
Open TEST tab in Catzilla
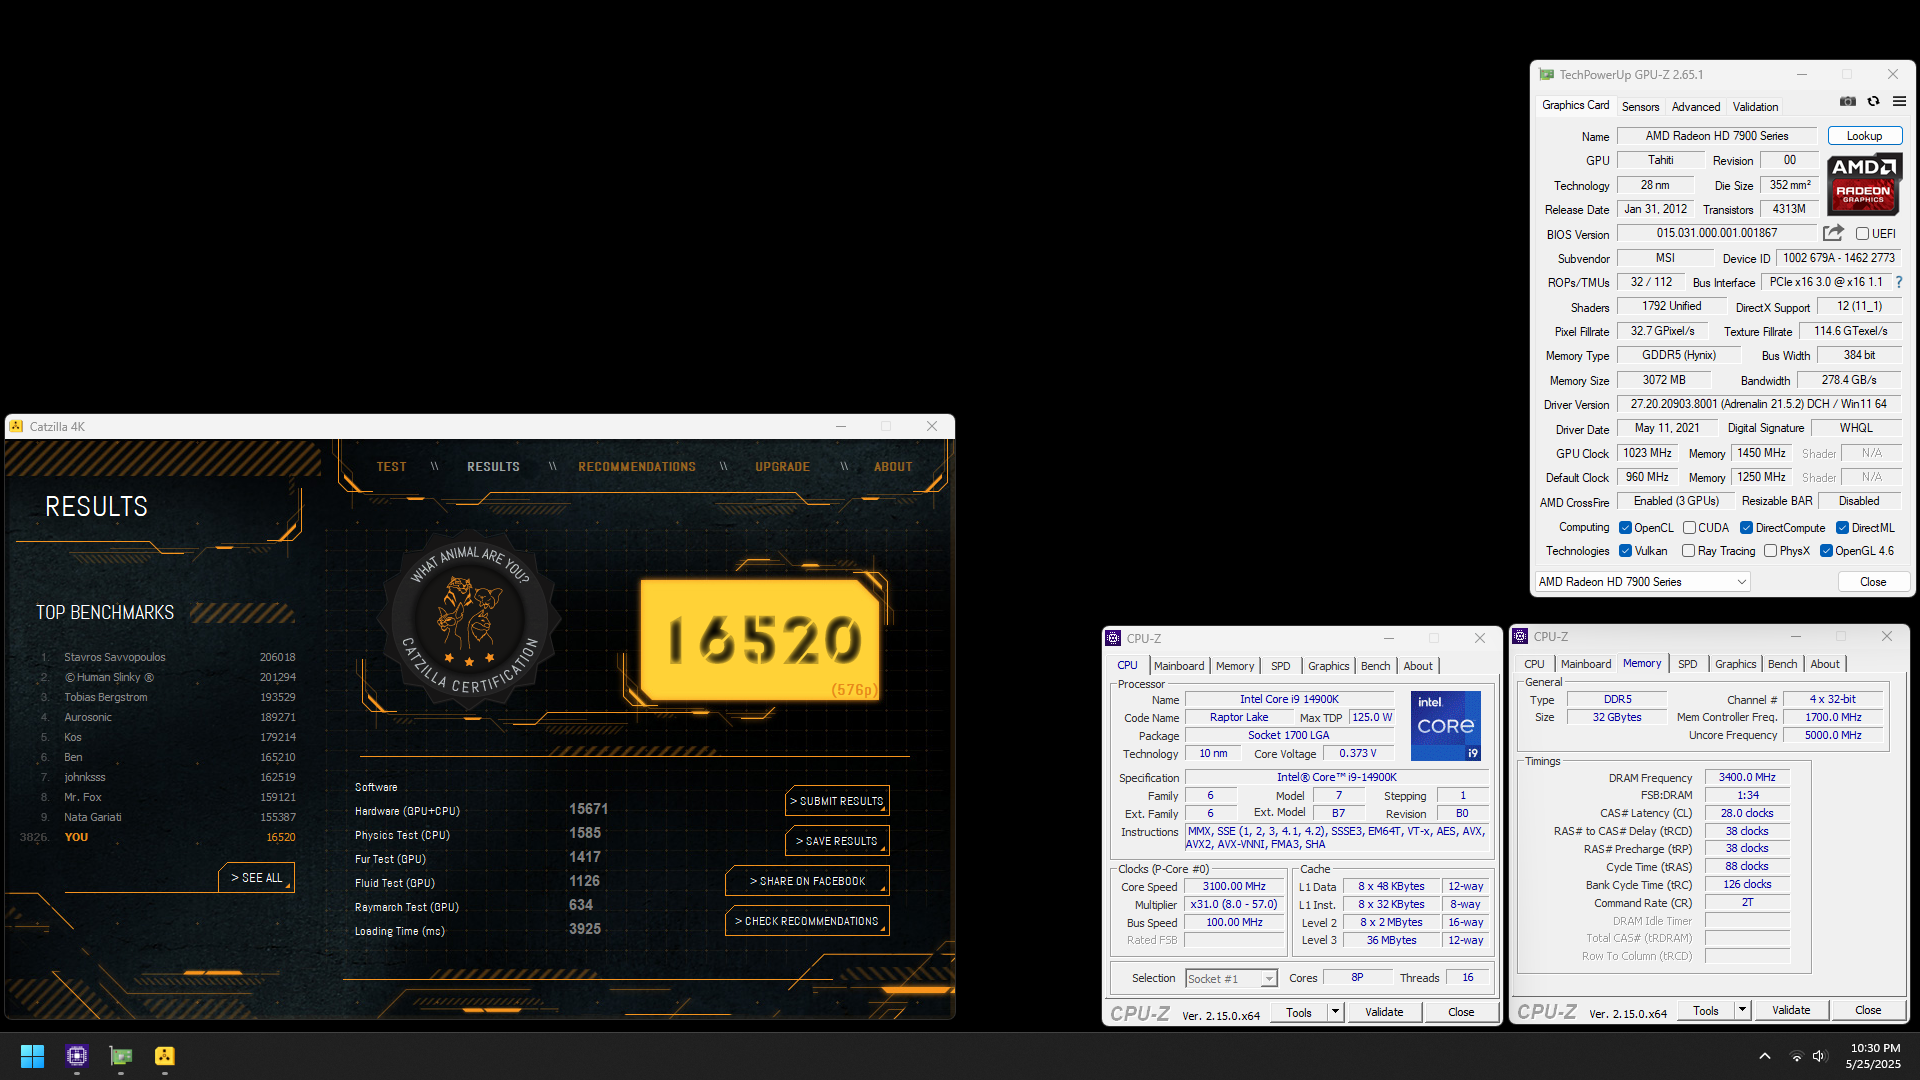point(391,467)
